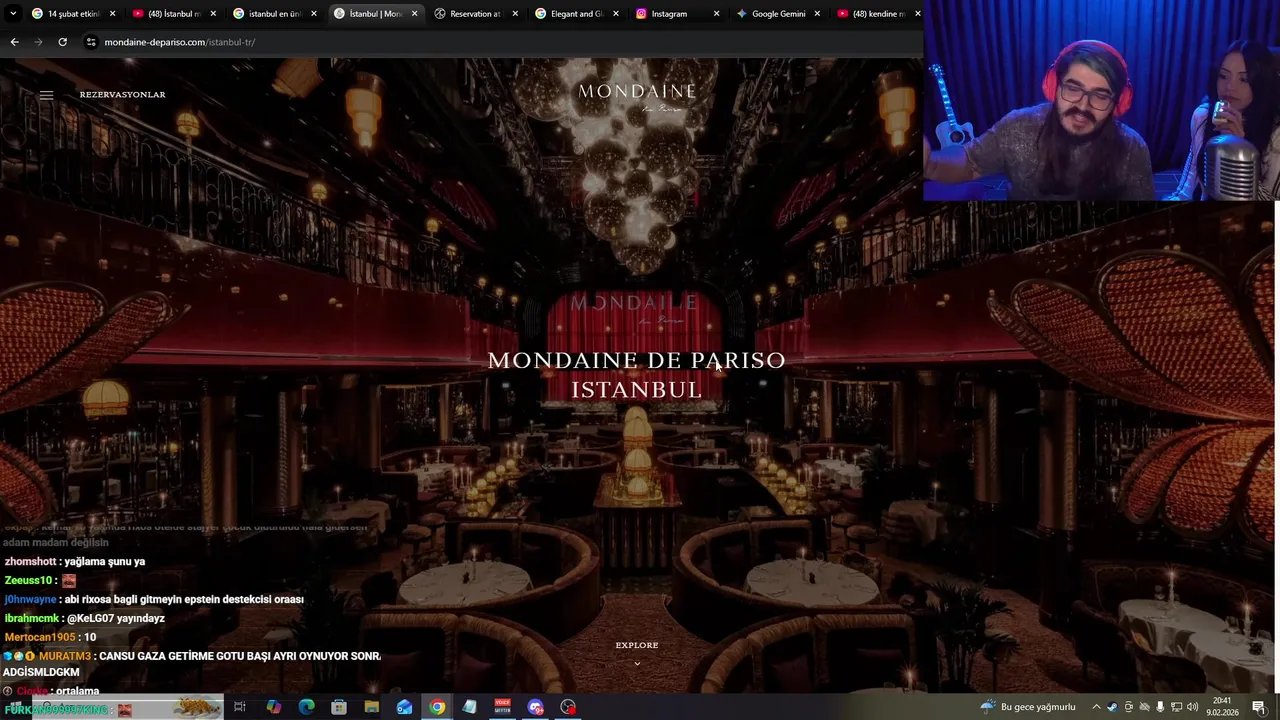This screenshot has width=1280, height=720.
Task: Click the Mertocan1905 '10' chat message
Action: coord(50,638)
